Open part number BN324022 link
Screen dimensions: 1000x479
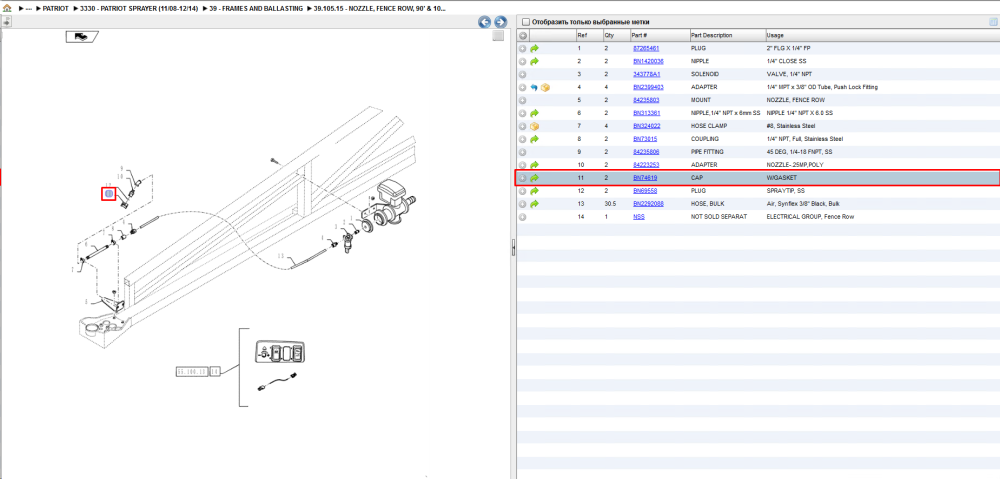[x=646, y=126]
